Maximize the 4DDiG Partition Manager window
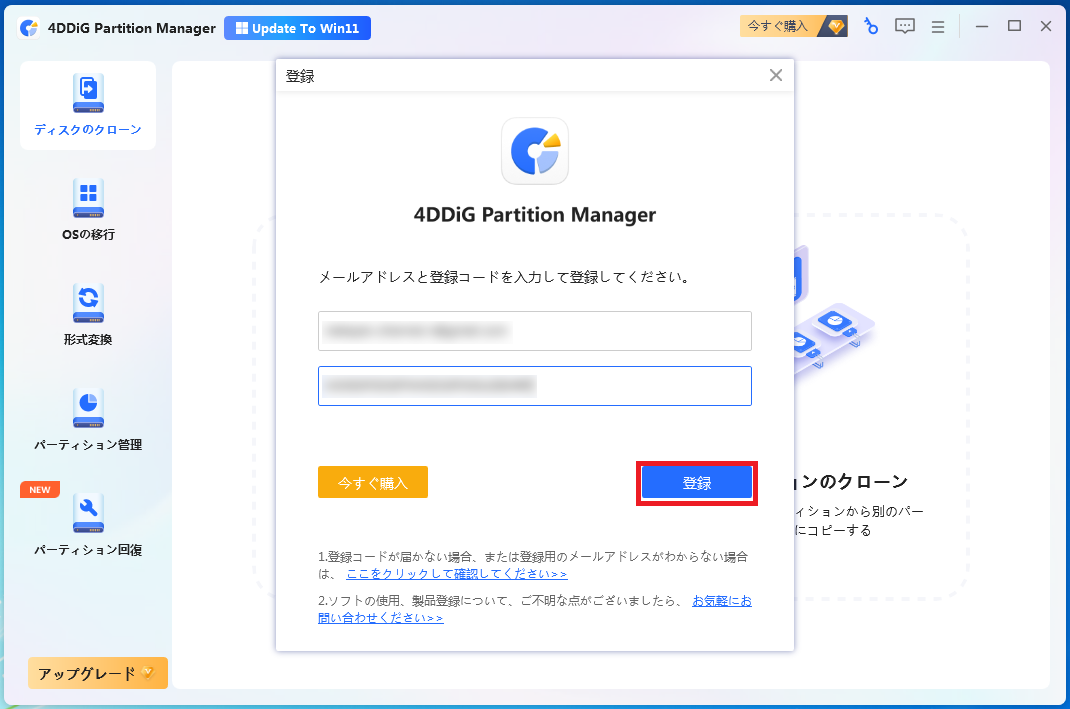Image resolution: width=1070 pixels, height=709 pixels. click(1015, 26)
